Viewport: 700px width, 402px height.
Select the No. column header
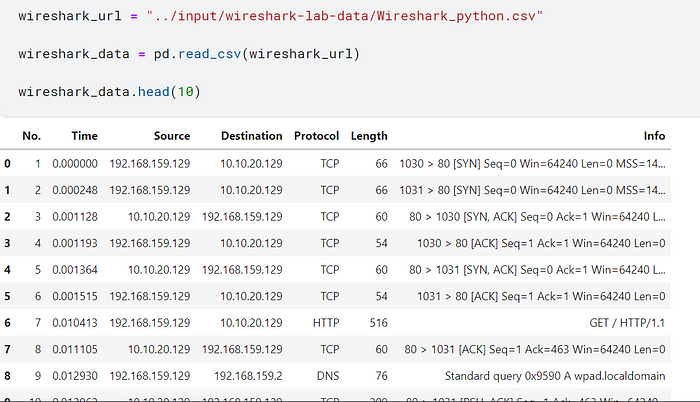pyautogui.click(x=32, y=136)
